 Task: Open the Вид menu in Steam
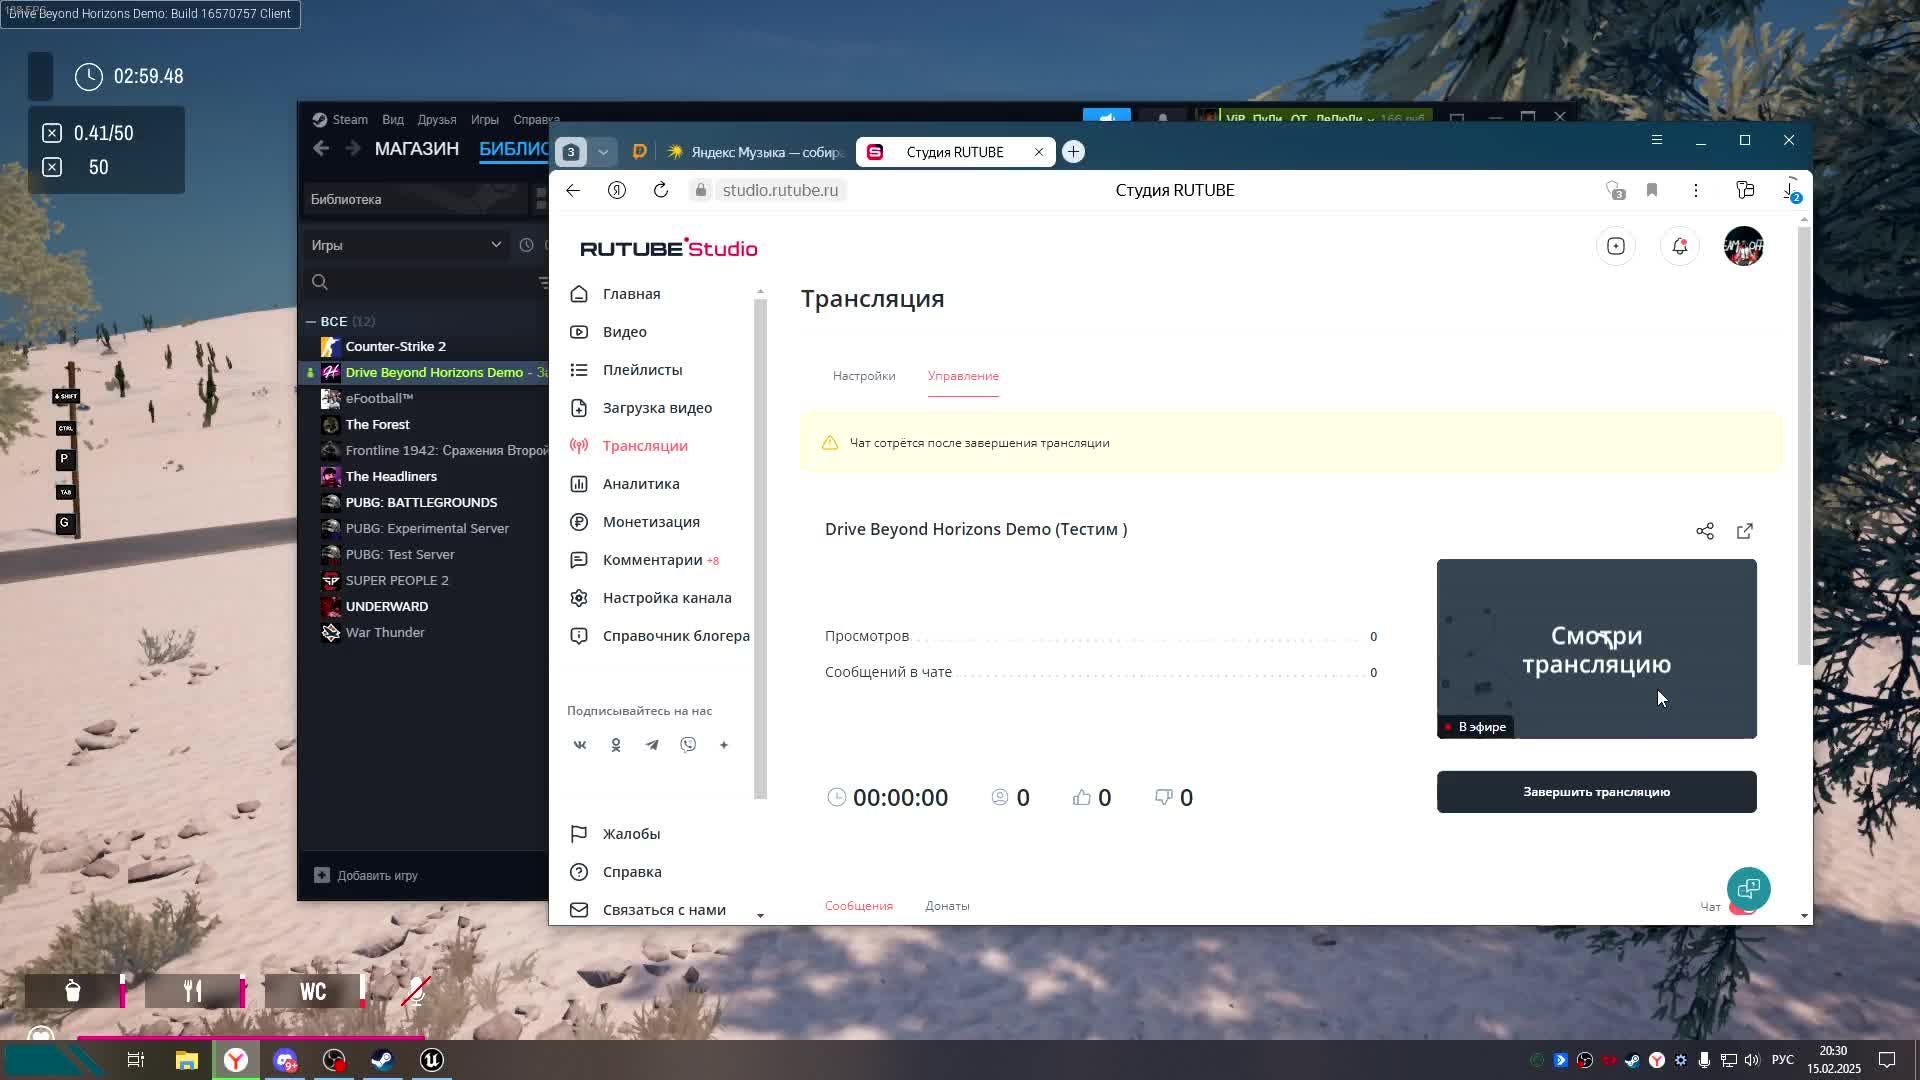(x=393, y=120)
